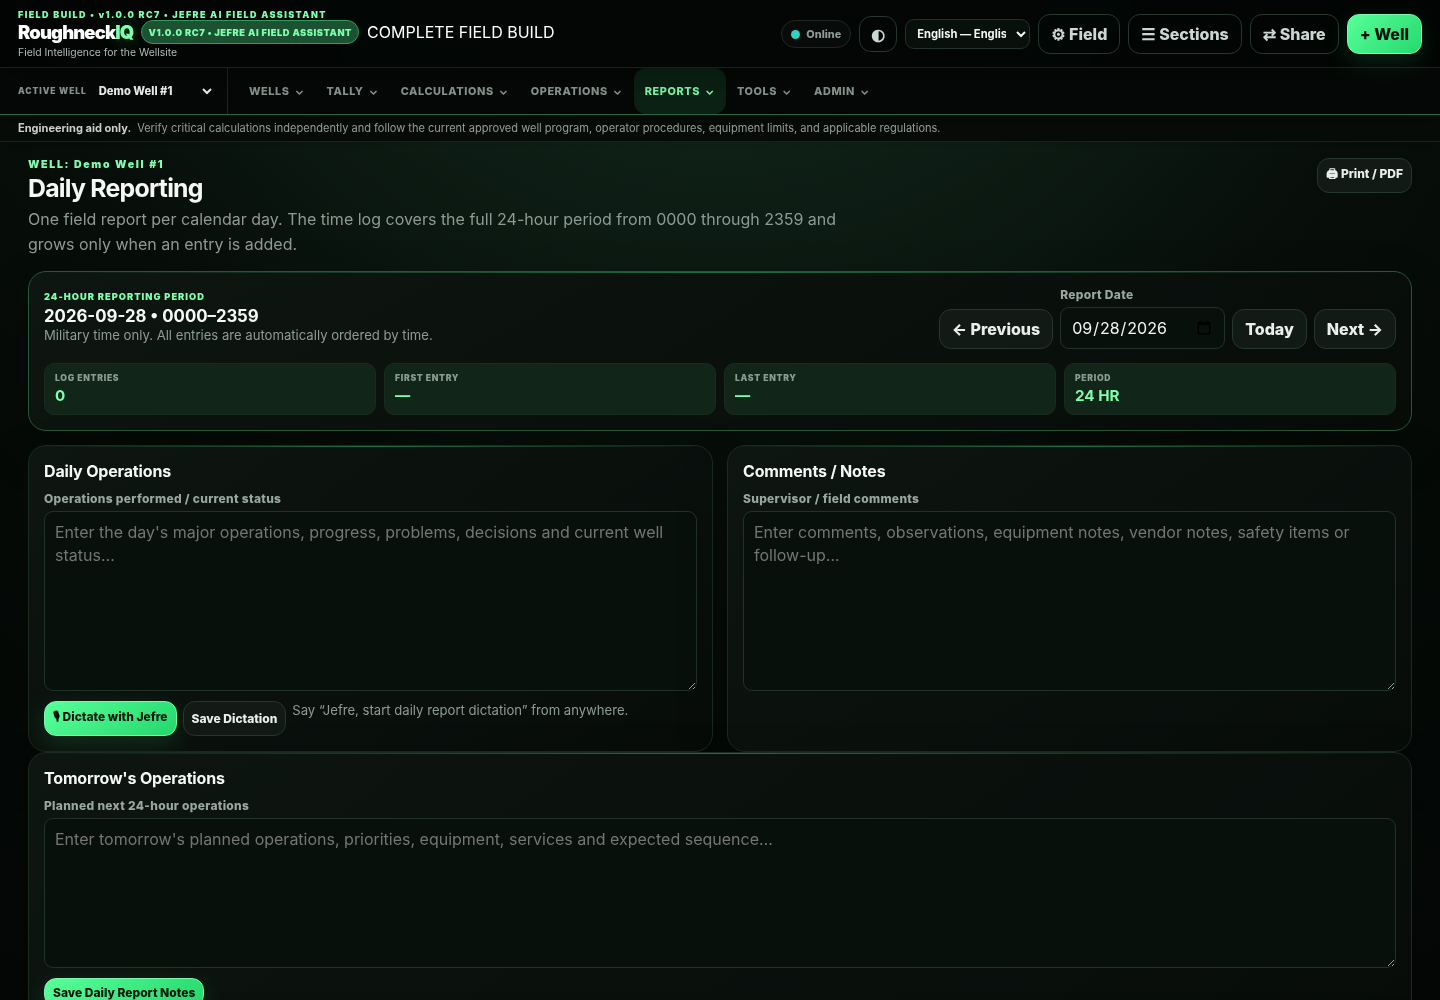This screenshot has height=1000, width=1440.
Task: Open the Sections menu button
Action: coord(1185,34)
